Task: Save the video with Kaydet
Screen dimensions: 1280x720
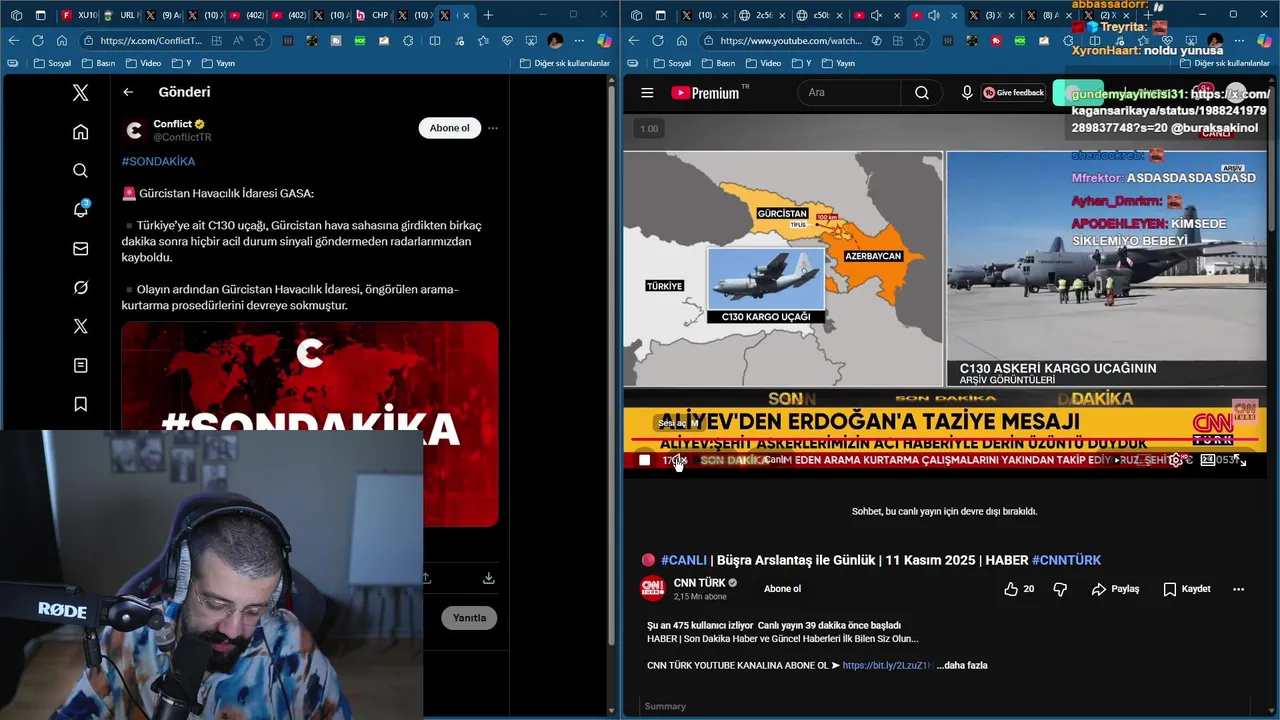Action: tap(1187, 589)
